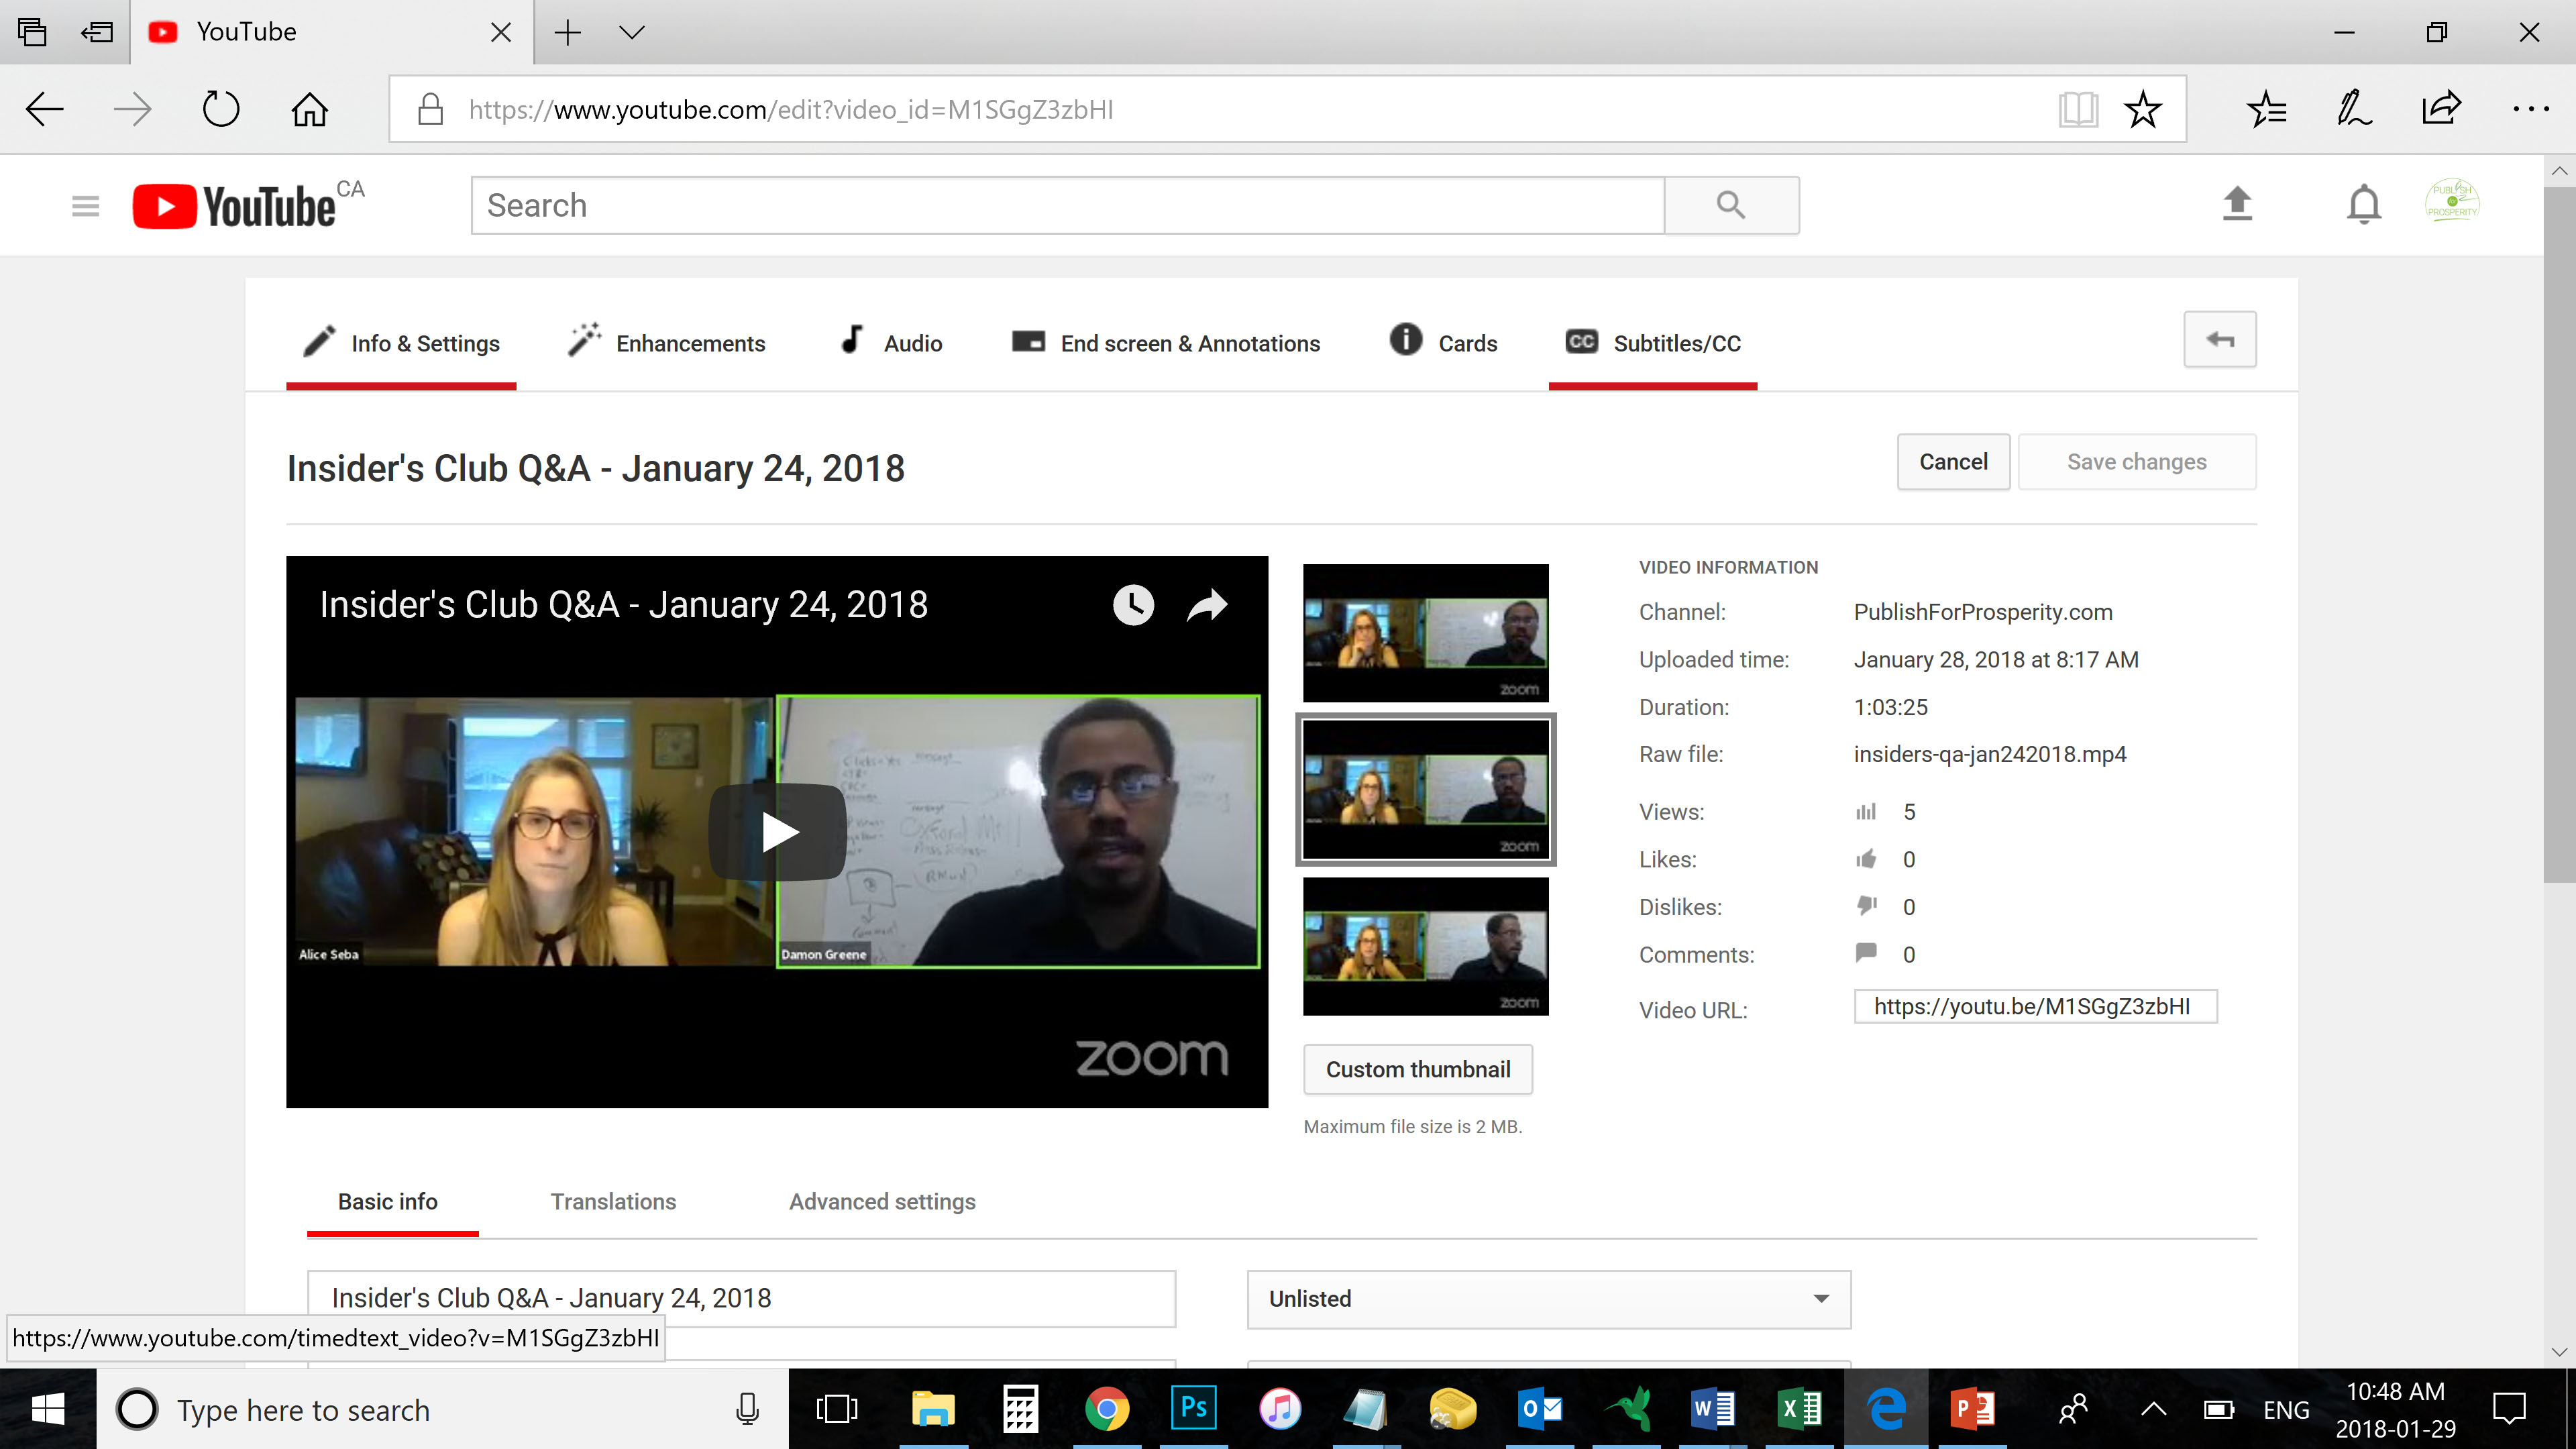The width and height of the screenshot is (2576, 1449).
Task: Open Word from taskbar
Action: click(1713, 1409)
